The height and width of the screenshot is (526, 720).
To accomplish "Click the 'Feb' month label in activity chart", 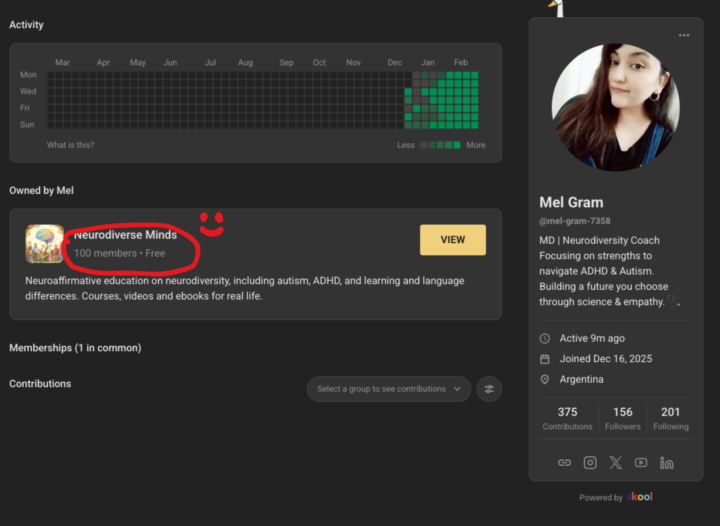I will point(461,62).
